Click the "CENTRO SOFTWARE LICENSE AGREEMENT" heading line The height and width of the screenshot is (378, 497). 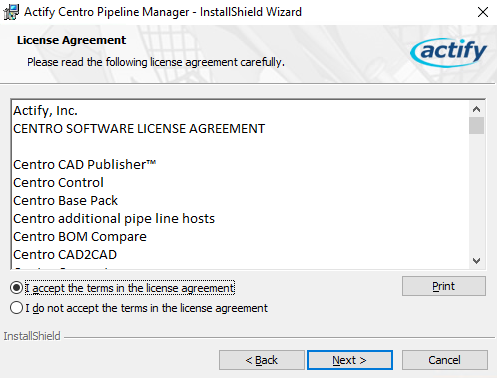139,129
